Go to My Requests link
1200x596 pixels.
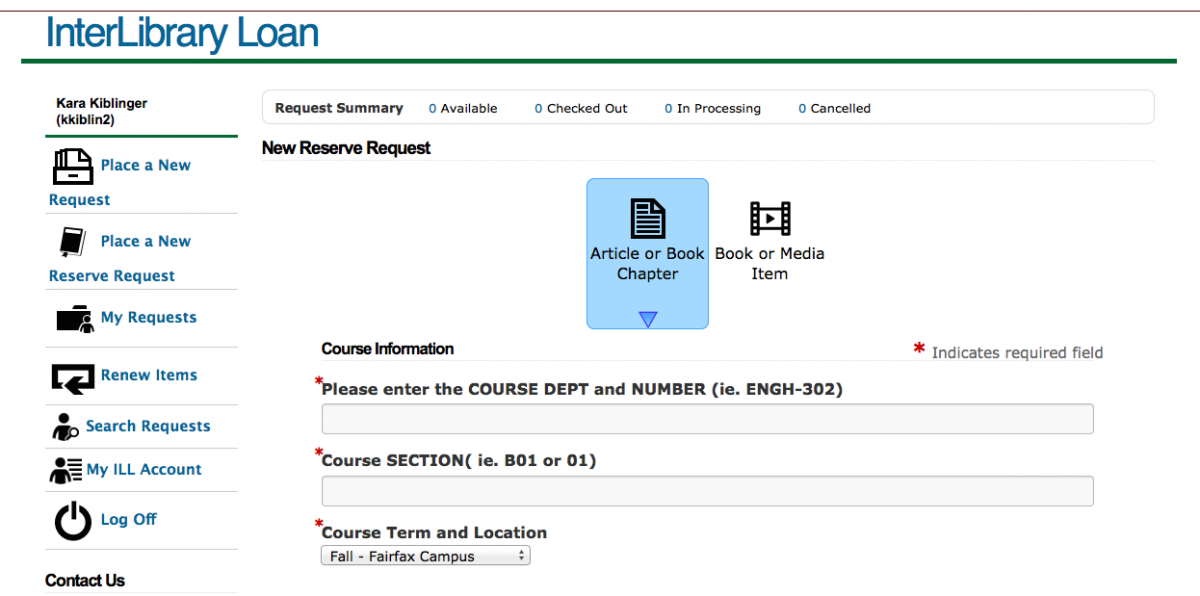[149, 318]
